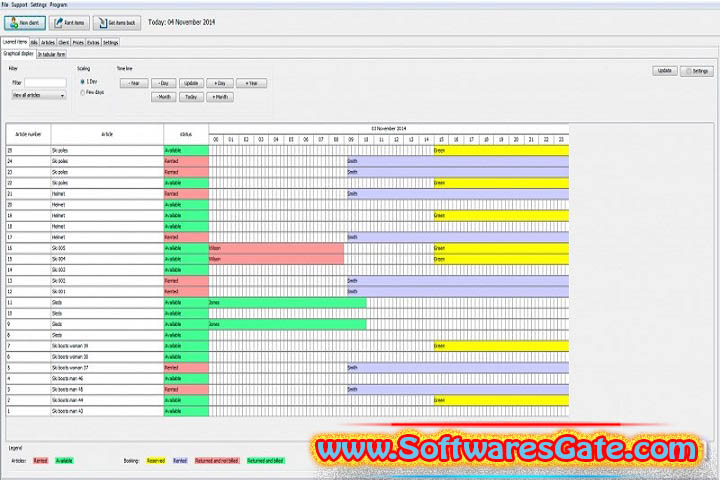
Task: Click the + Month timeline button
Action: [220, 97]
